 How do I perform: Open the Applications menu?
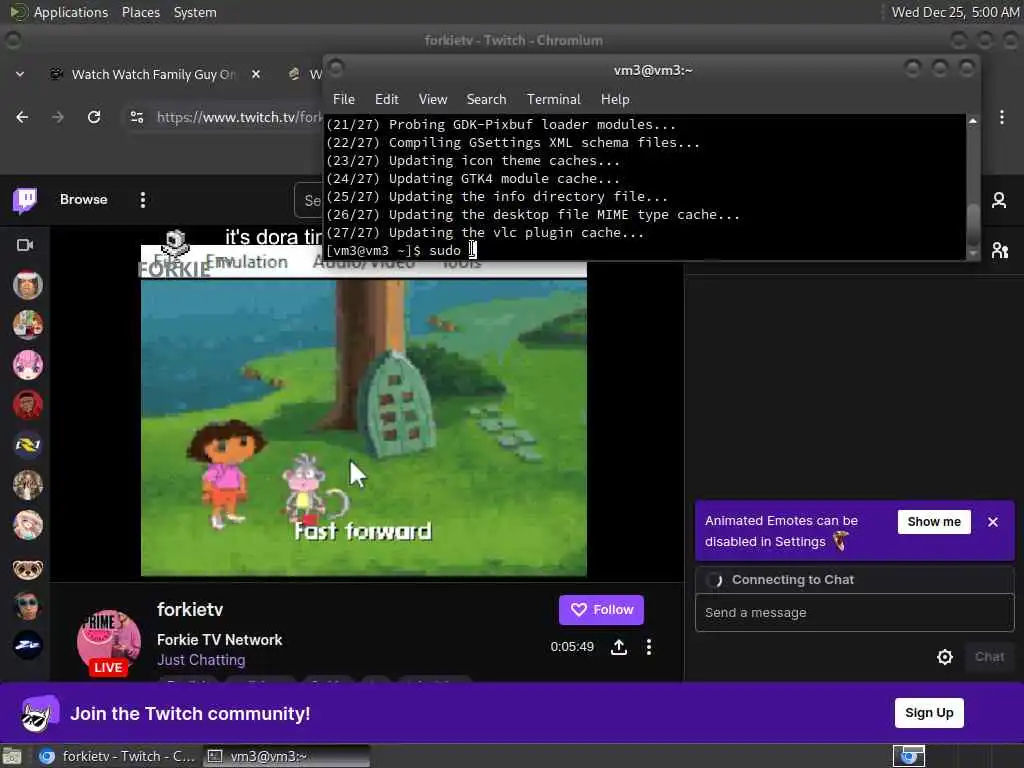coord(59,12)
